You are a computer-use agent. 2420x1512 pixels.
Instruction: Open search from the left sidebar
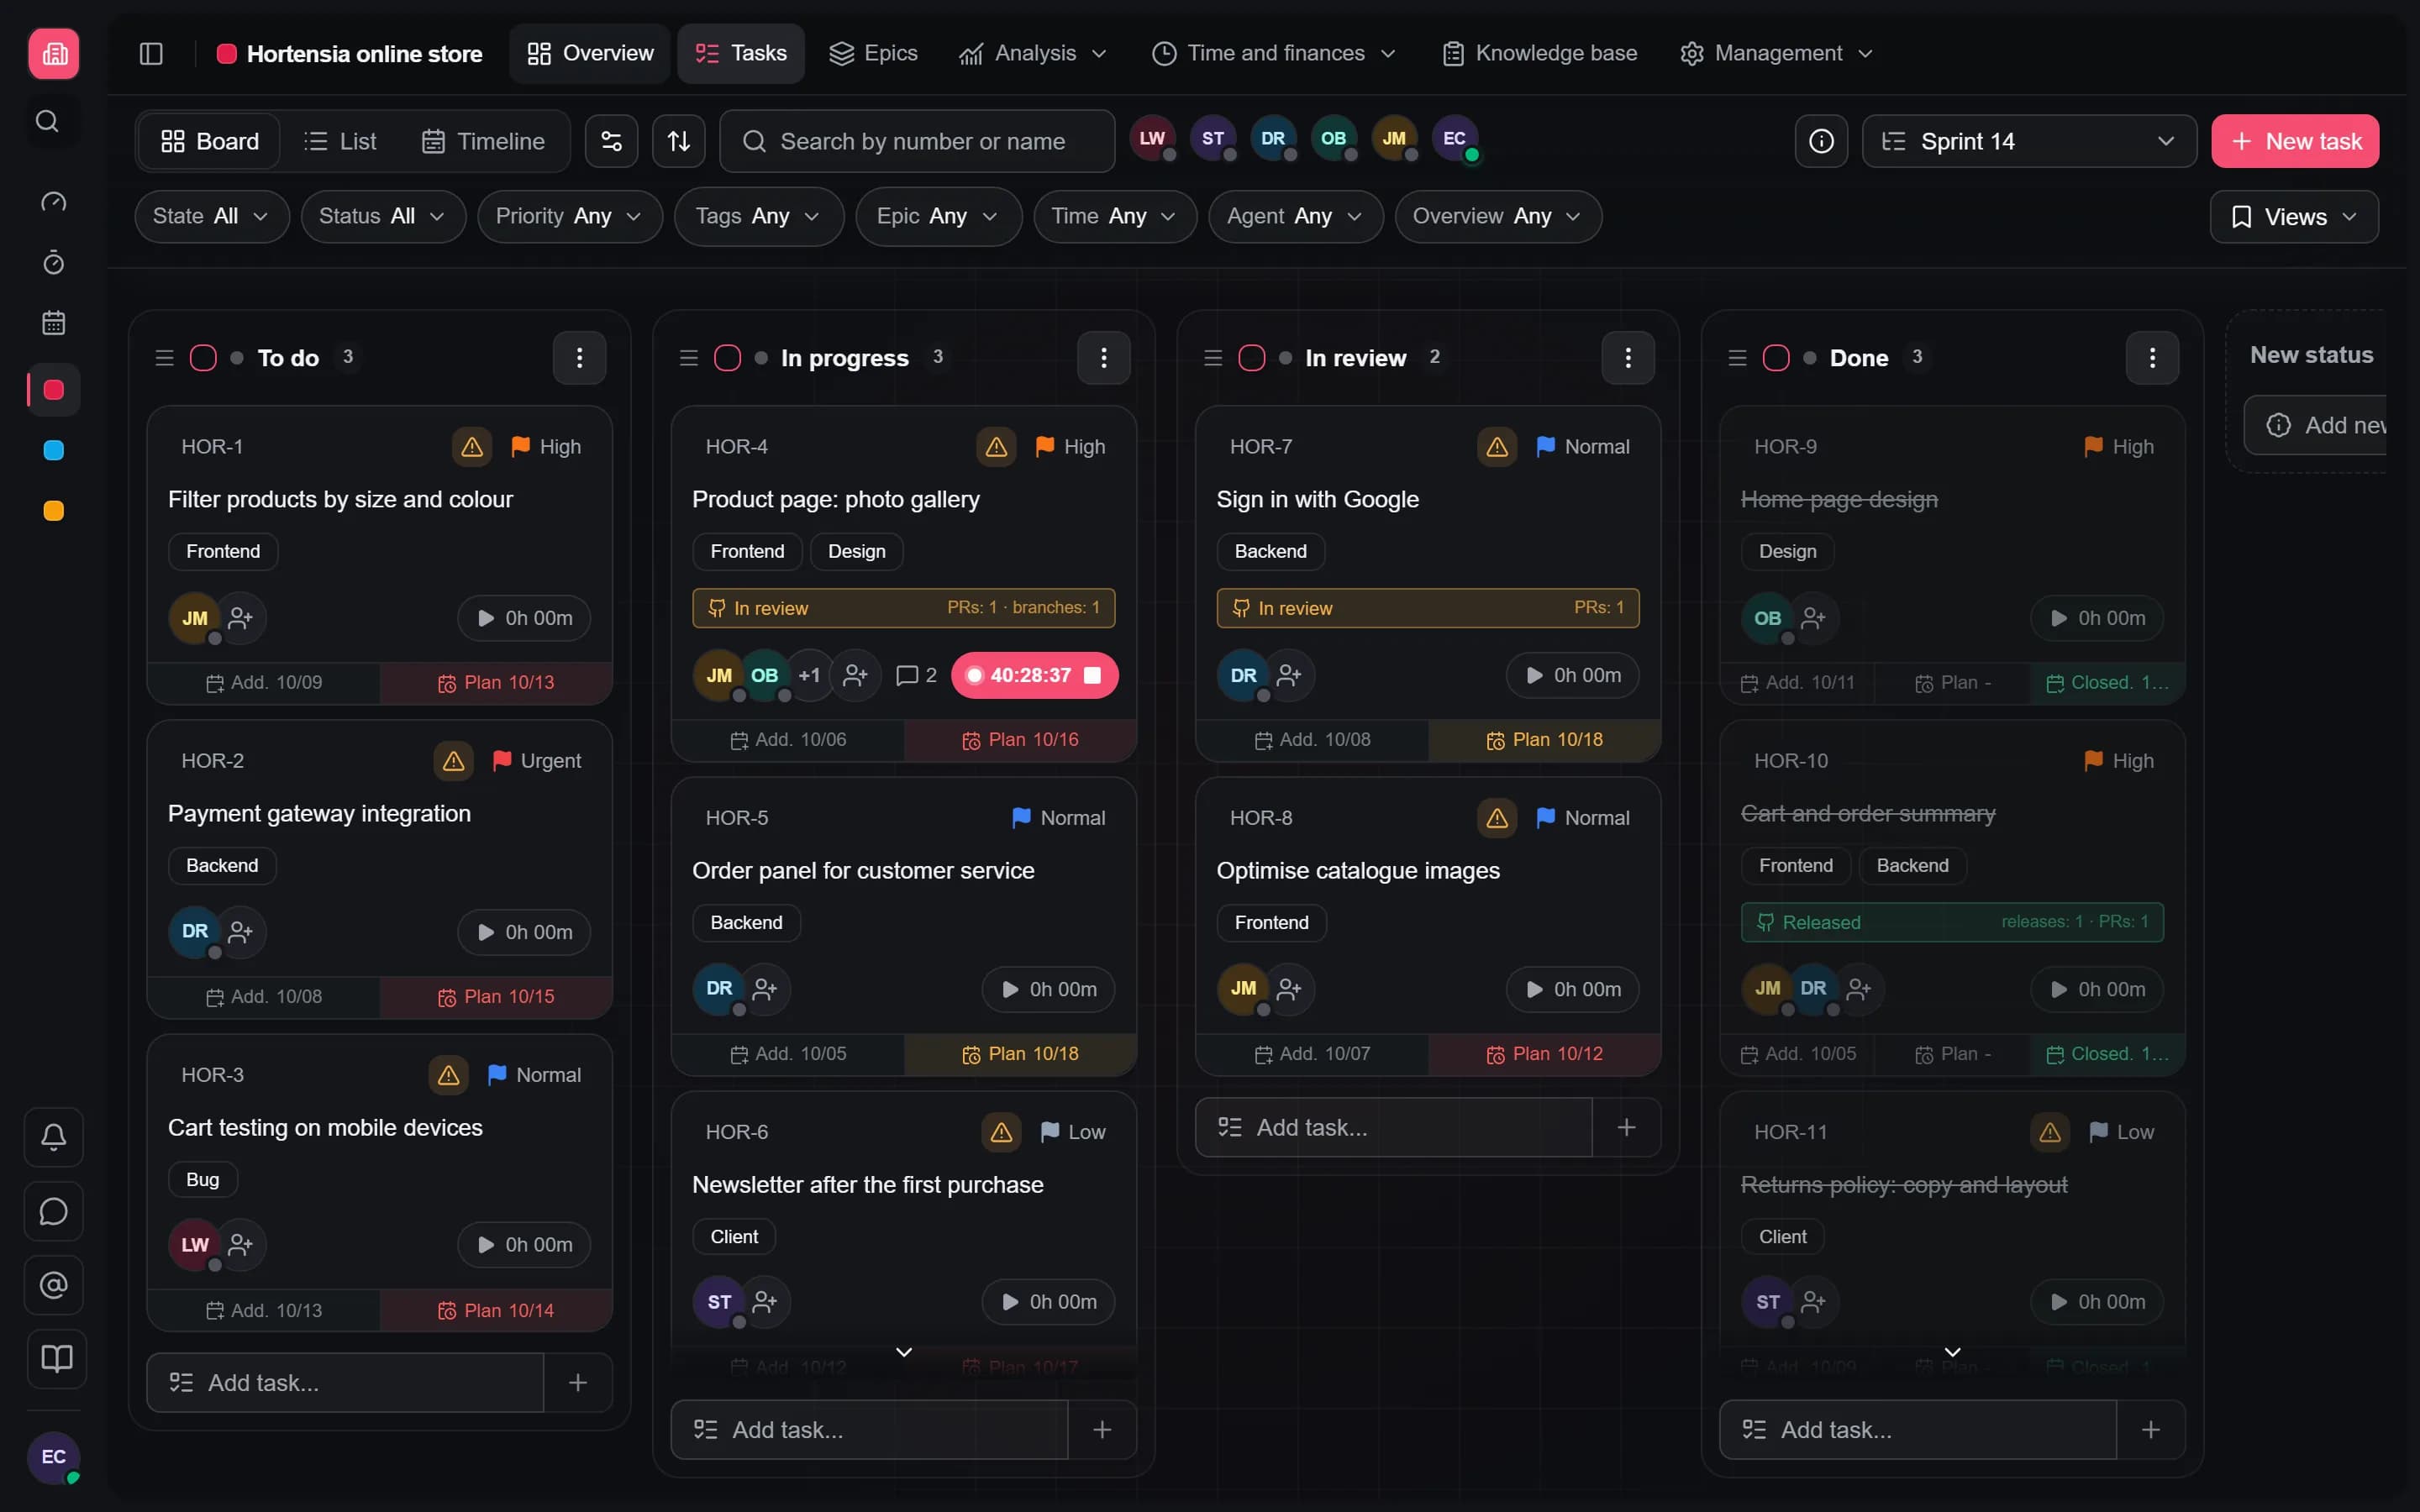pyautogui.click(x=47, y=121)
